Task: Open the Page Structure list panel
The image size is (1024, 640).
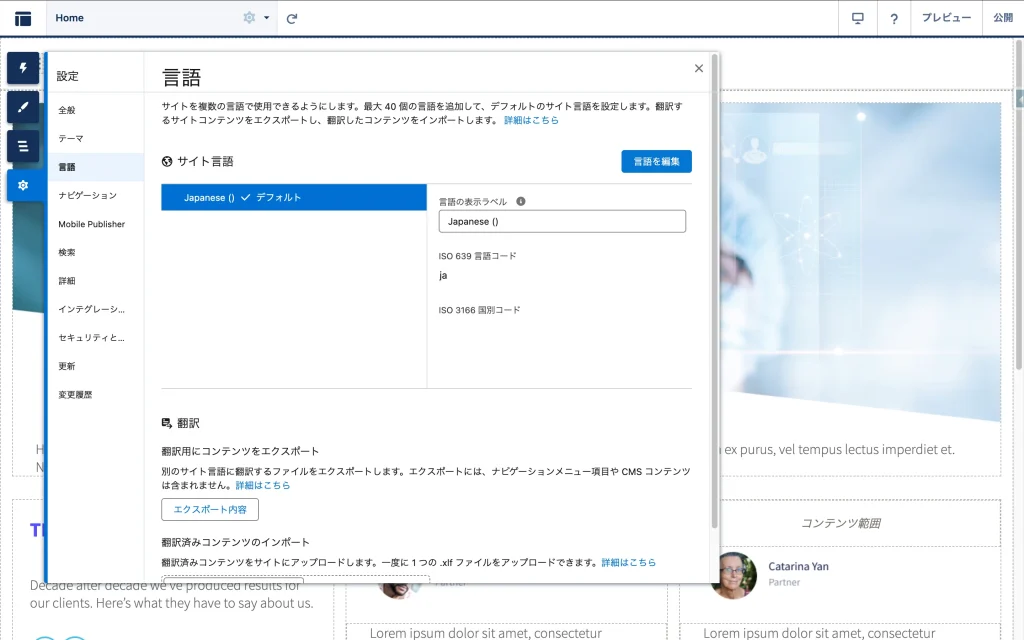Action: click(23, 146)
